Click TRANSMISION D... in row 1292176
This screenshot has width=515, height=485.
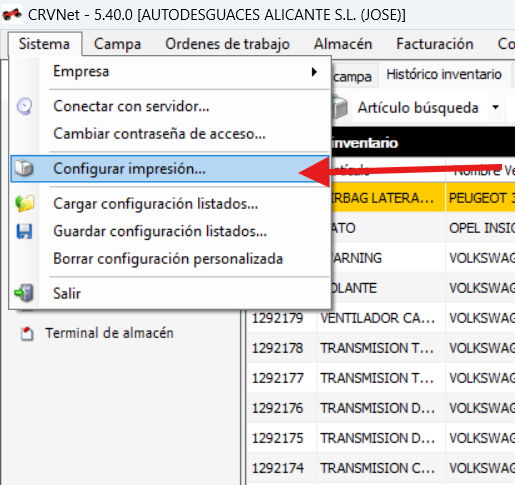click(x=381, y=408)
